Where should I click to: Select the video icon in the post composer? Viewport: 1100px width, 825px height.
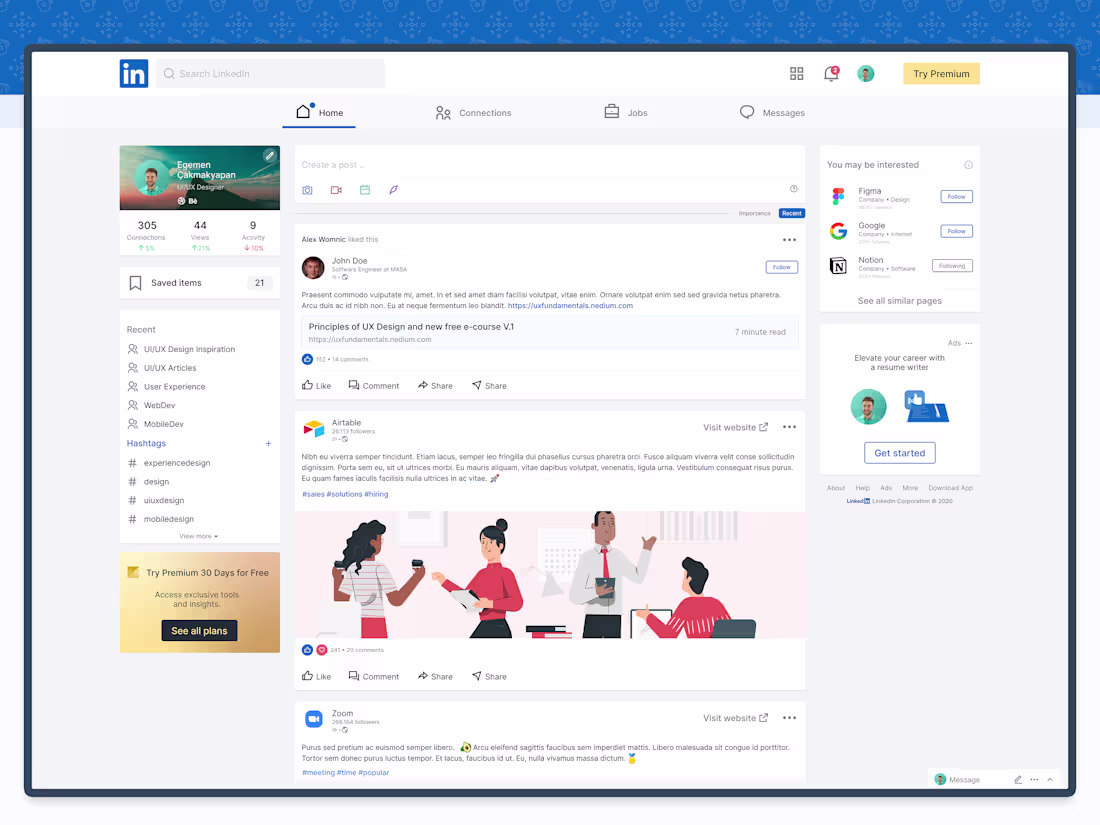pos(336,189)
